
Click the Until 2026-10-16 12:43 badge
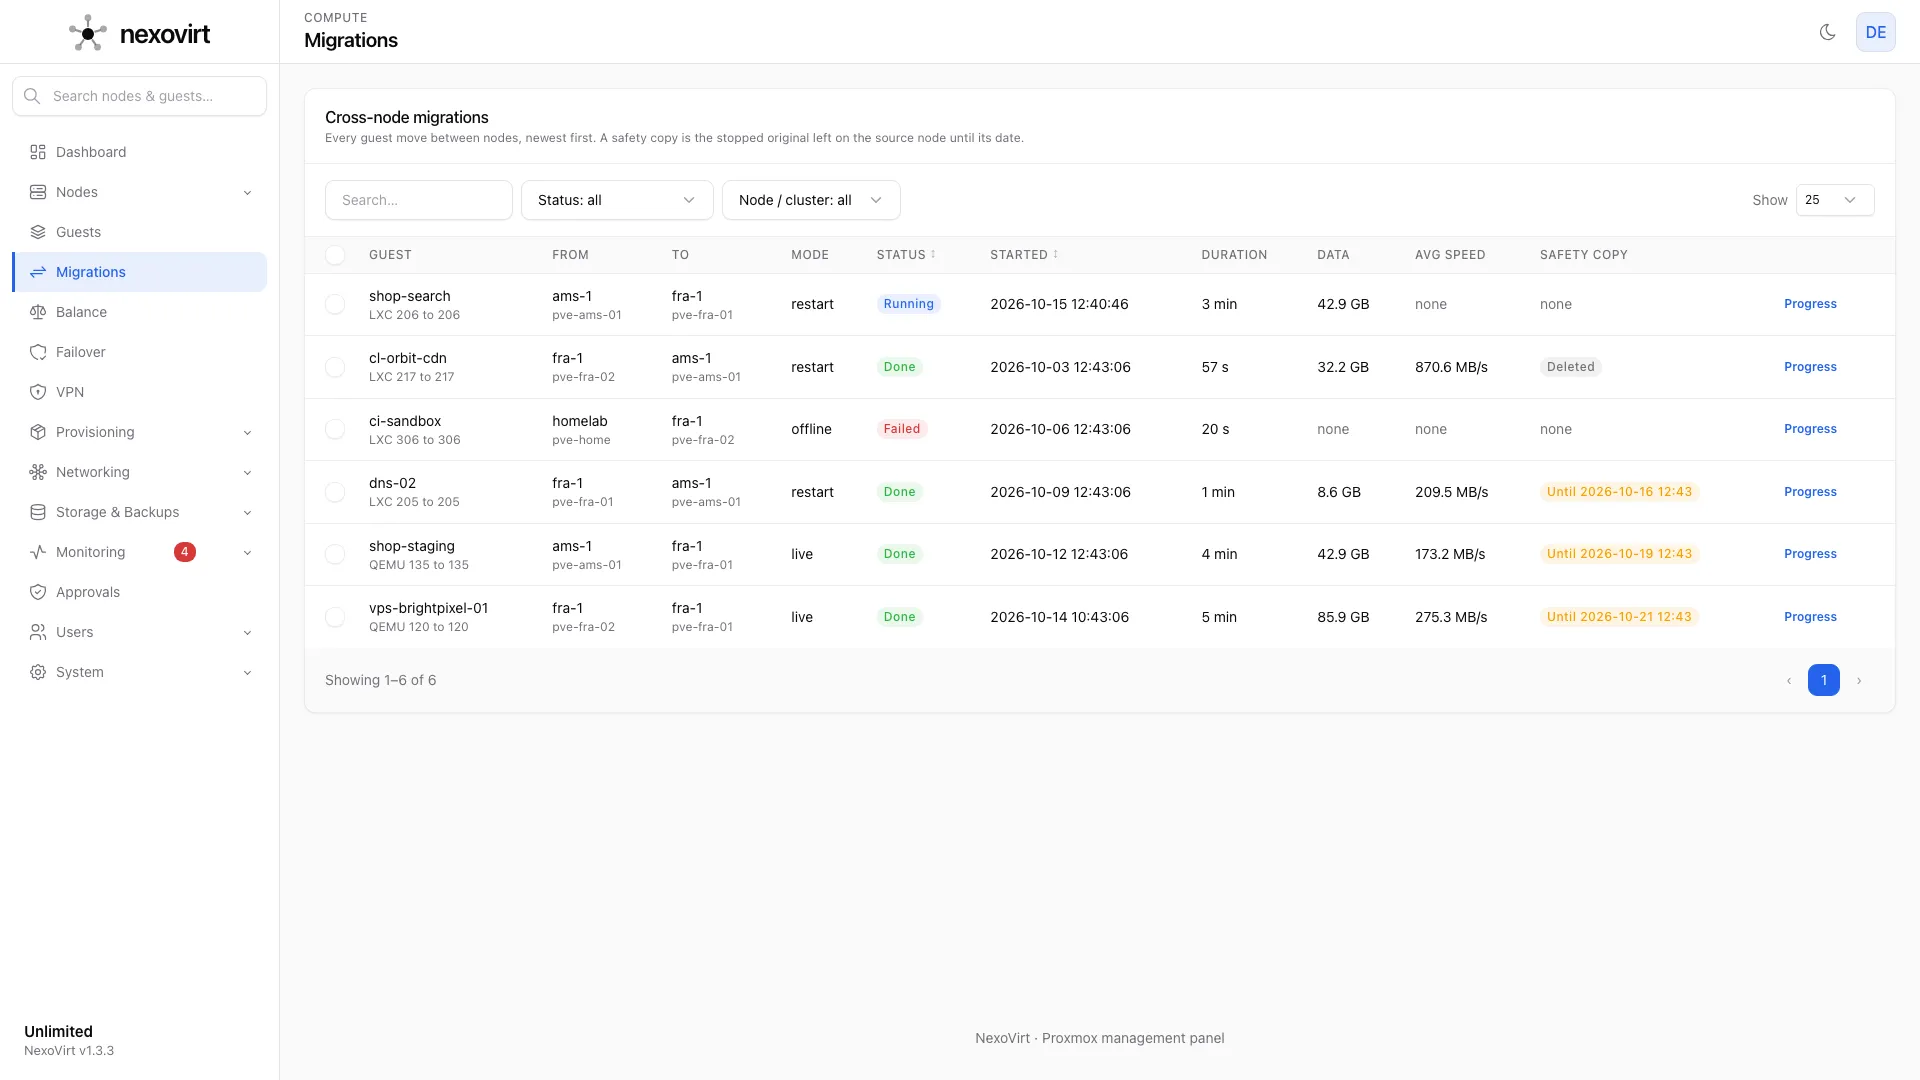pyautogui.click(x=1619, y=492)
